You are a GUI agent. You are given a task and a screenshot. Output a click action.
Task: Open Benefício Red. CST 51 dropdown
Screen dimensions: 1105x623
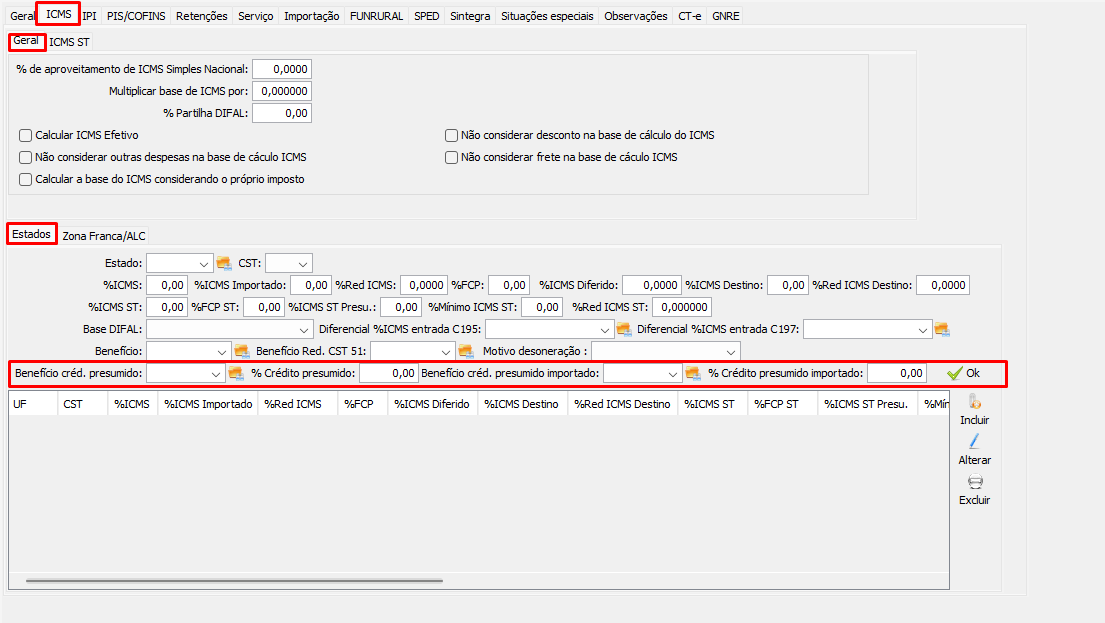(412, 351)
